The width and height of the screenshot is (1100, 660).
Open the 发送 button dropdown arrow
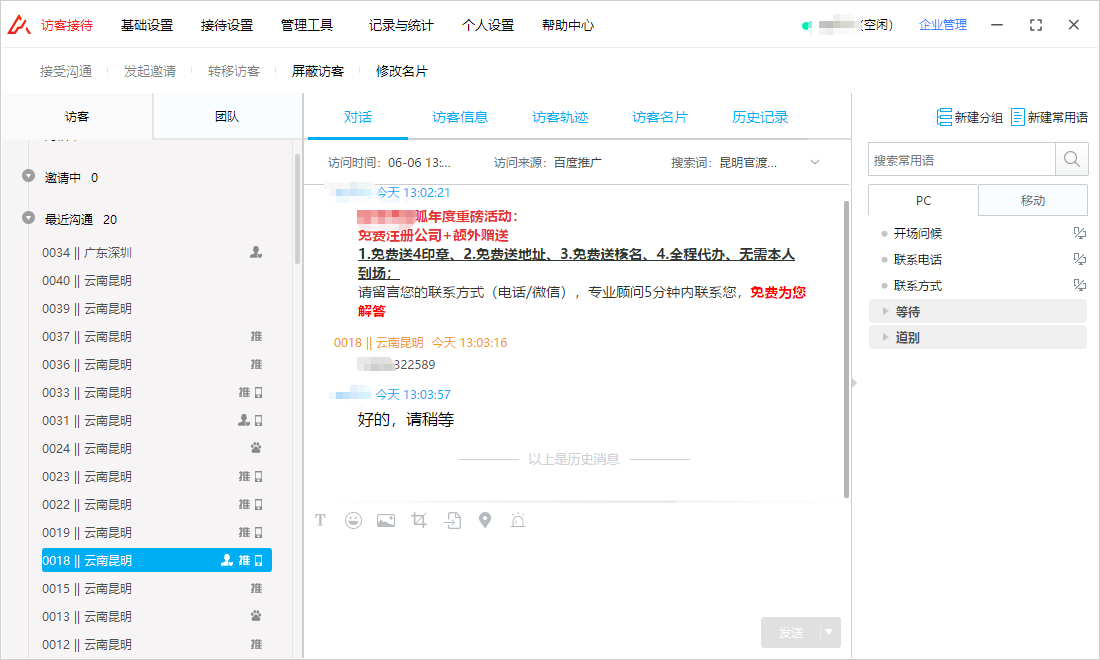pyautogui.click(x=830, y=632)
